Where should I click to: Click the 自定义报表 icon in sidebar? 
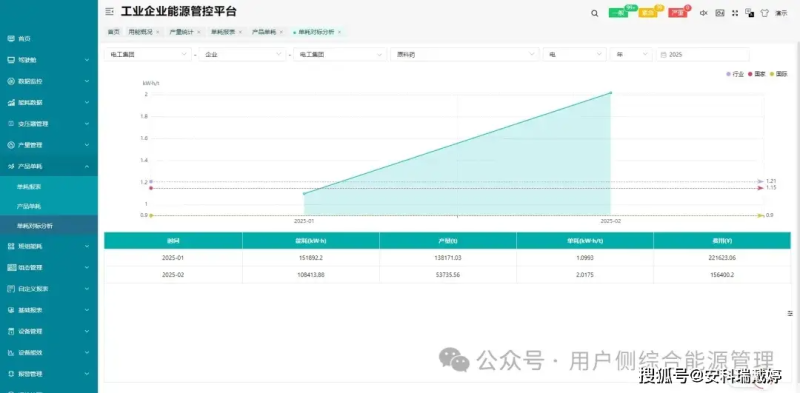coord(11,288)
